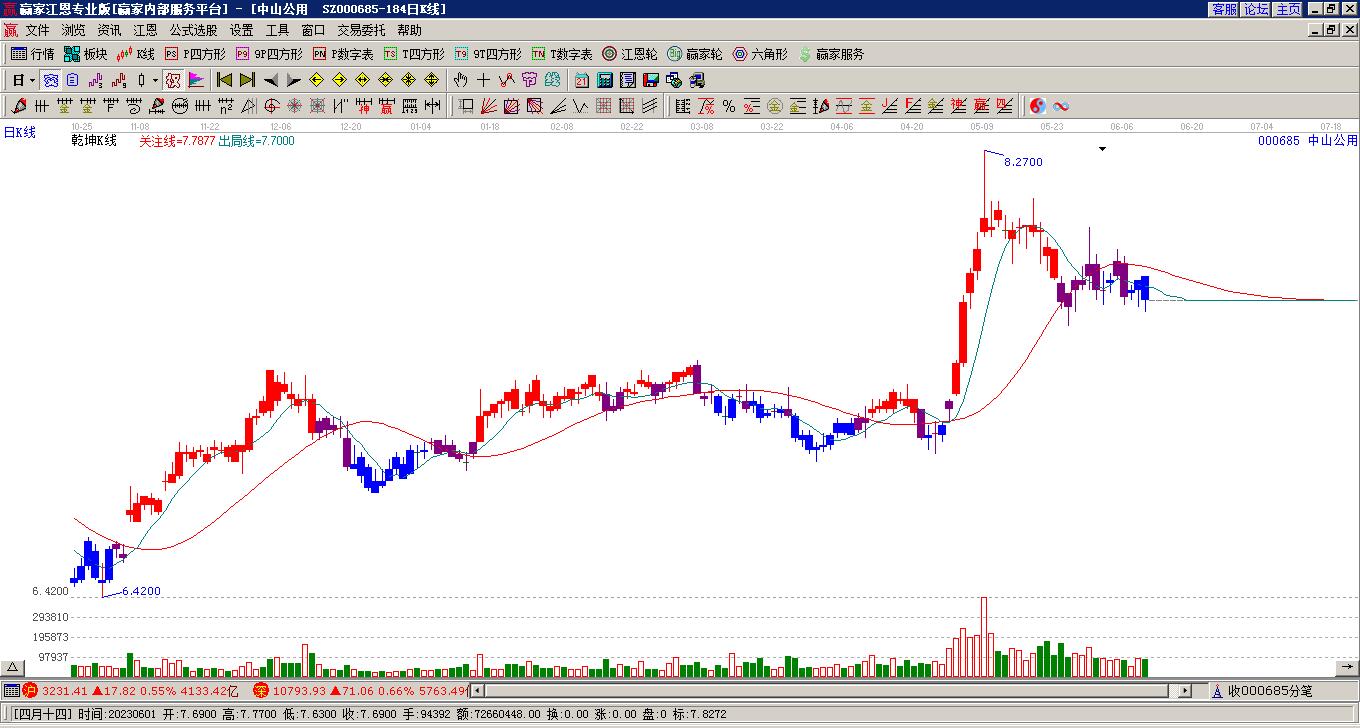Open the 交易委托 menu
The width and height of the screenshot is (1360, 728).
(361, 31)
